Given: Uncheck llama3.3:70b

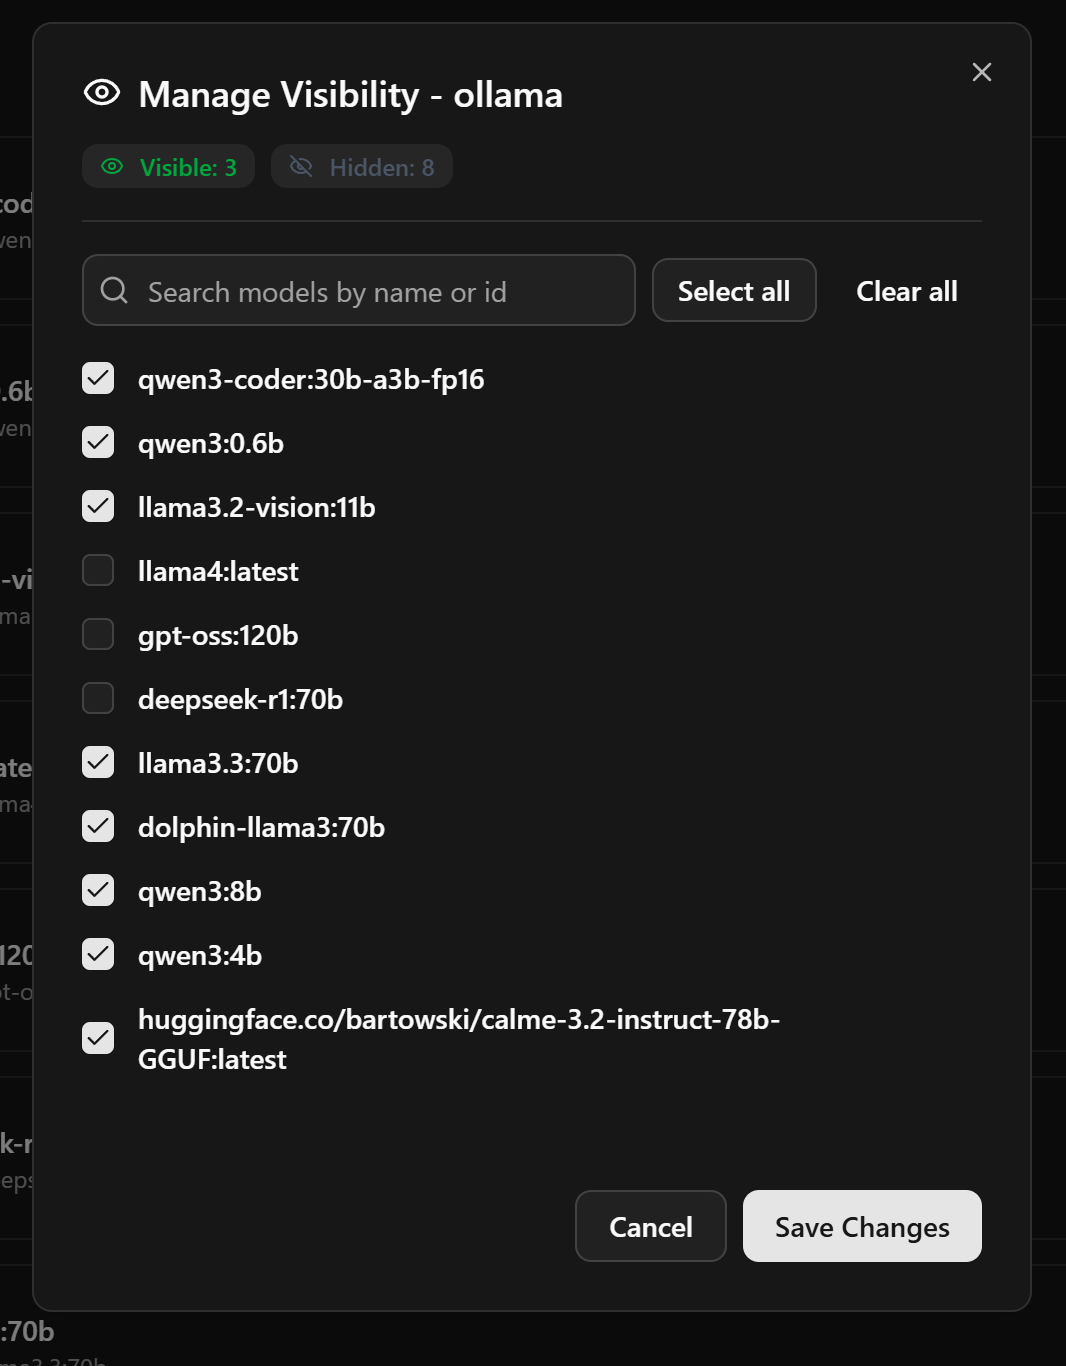Looking at the screenshot, I should (x=97, y=762).
